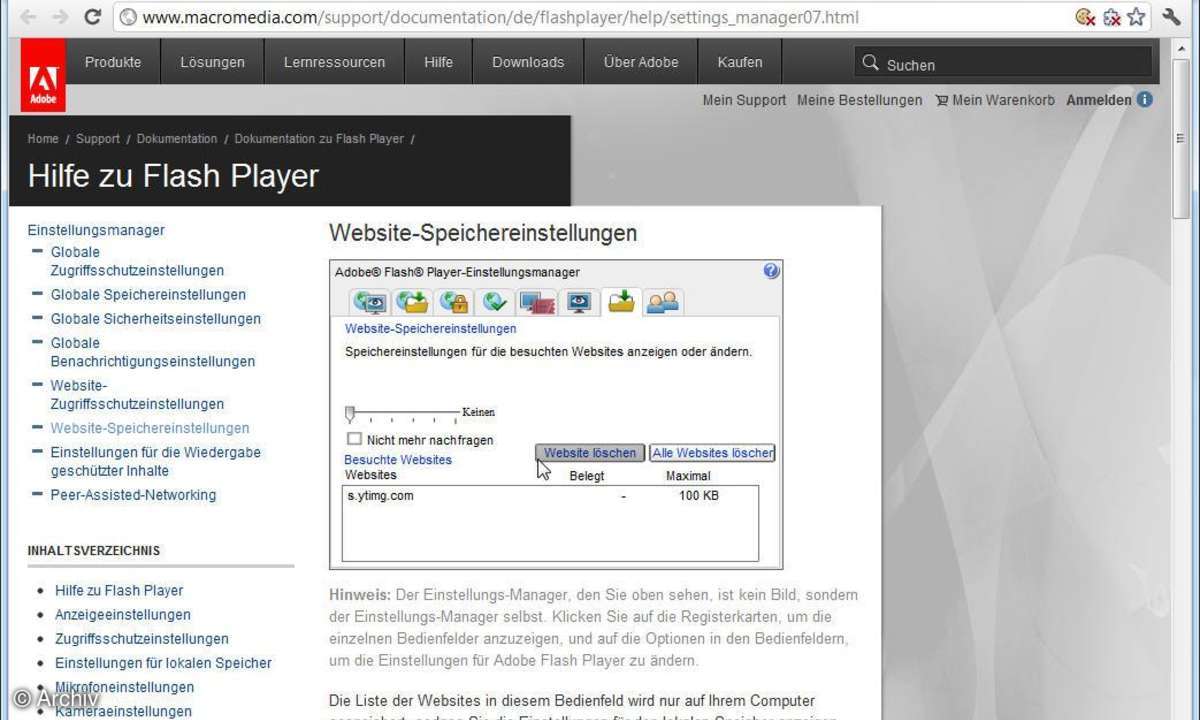Go to Home breadcrumb
The image size is (1200, 720).
coord(43,139)
